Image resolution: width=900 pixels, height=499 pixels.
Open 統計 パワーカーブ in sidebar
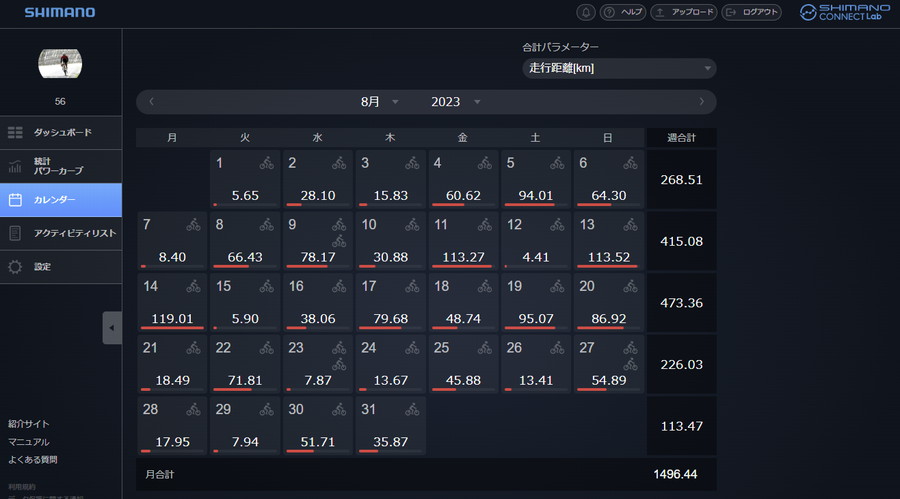61,166
